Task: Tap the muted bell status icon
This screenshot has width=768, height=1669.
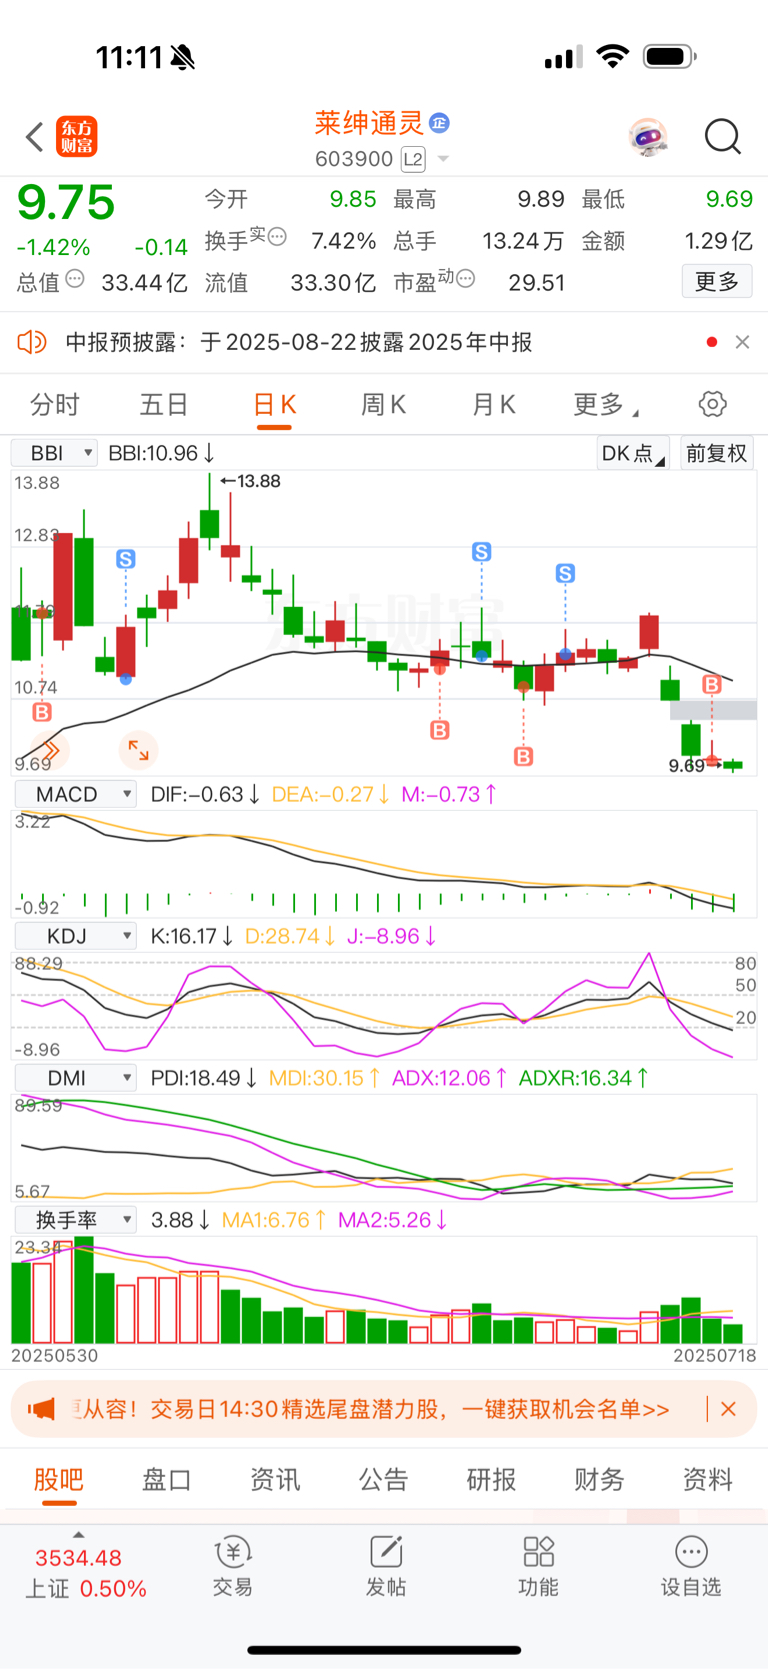Action: pos(183,57)
